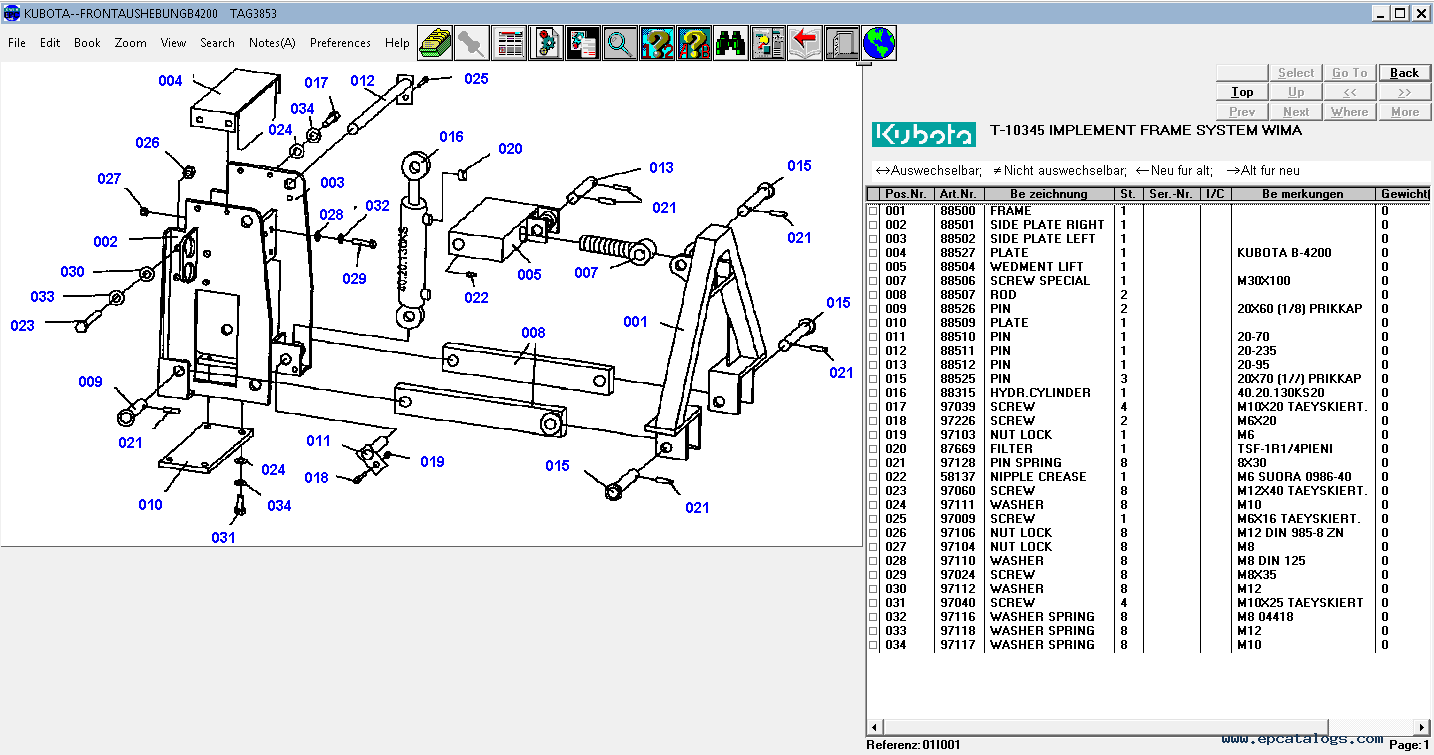The image size is (1434, 755).
Task: Click the Up navigation button
Action: 1296,92
